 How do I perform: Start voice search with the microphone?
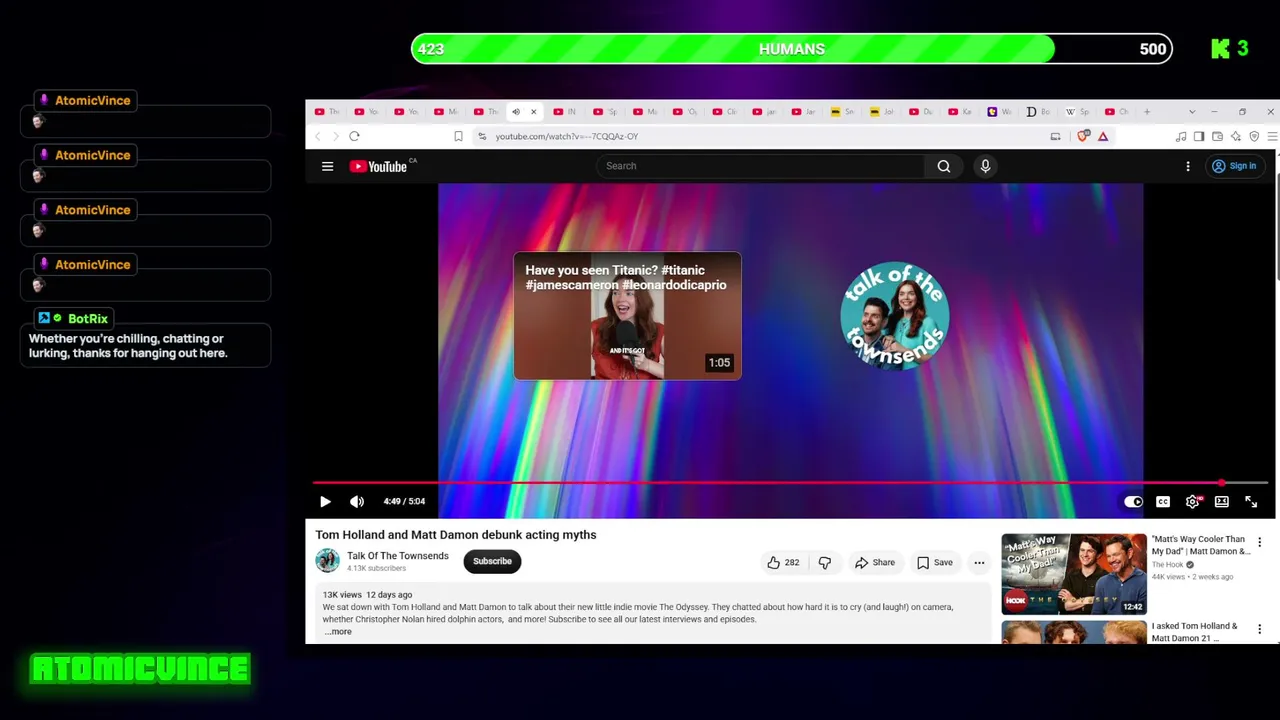point(985,166)
